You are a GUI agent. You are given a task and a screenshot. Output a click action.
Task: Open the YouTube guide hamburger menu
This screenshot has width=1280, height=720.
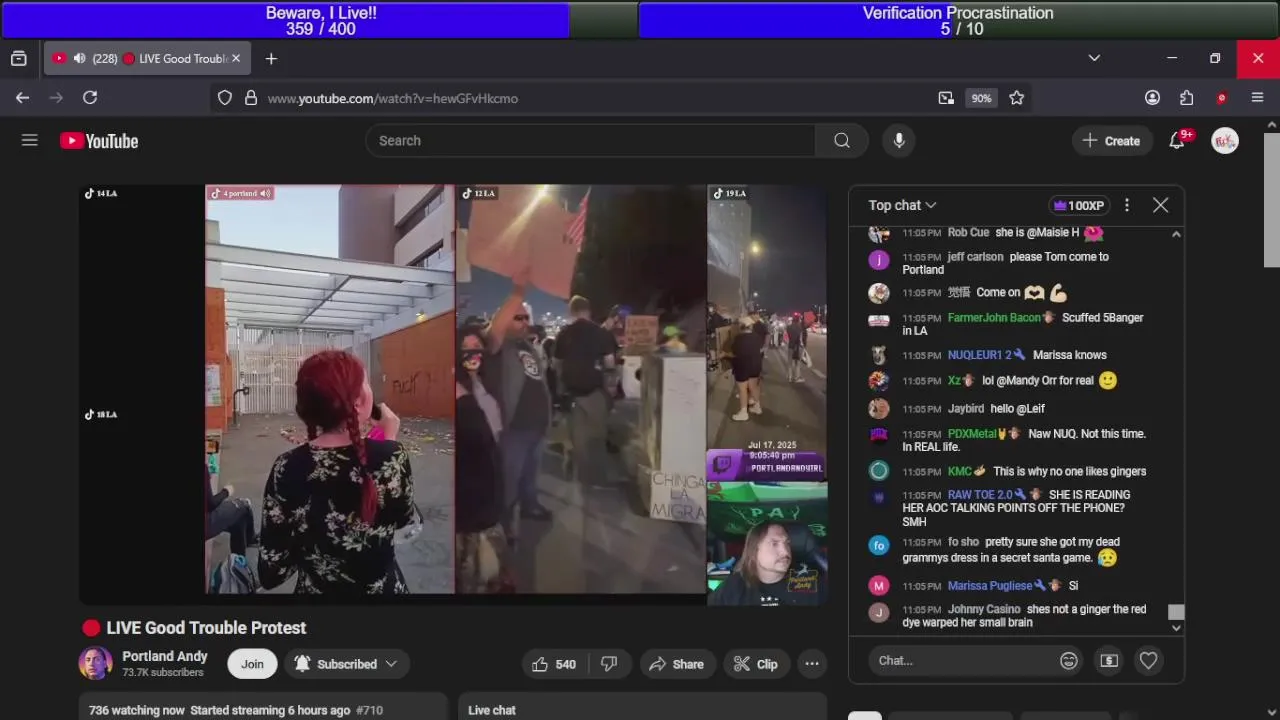tap(30, 141)
